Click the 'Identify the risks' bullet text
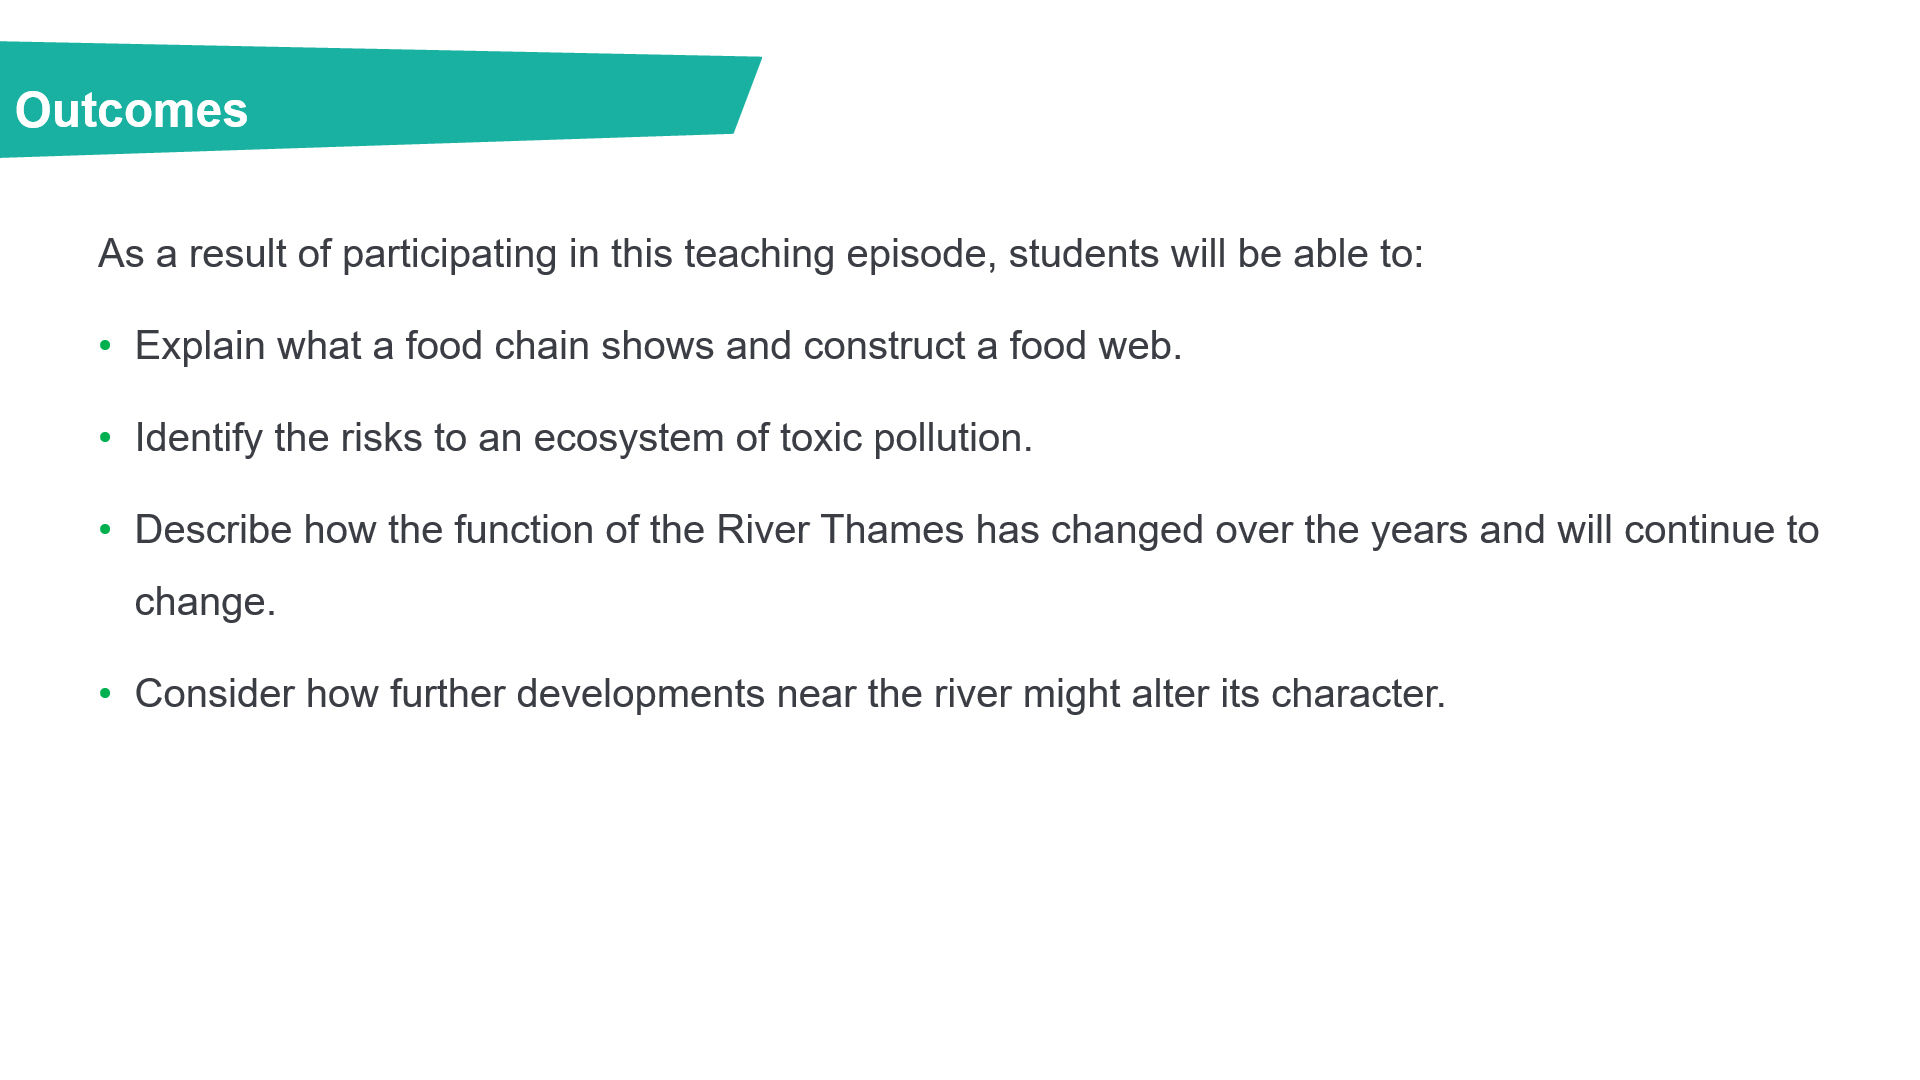This screenshot has height=1080, width=1920. click(582, 438)
